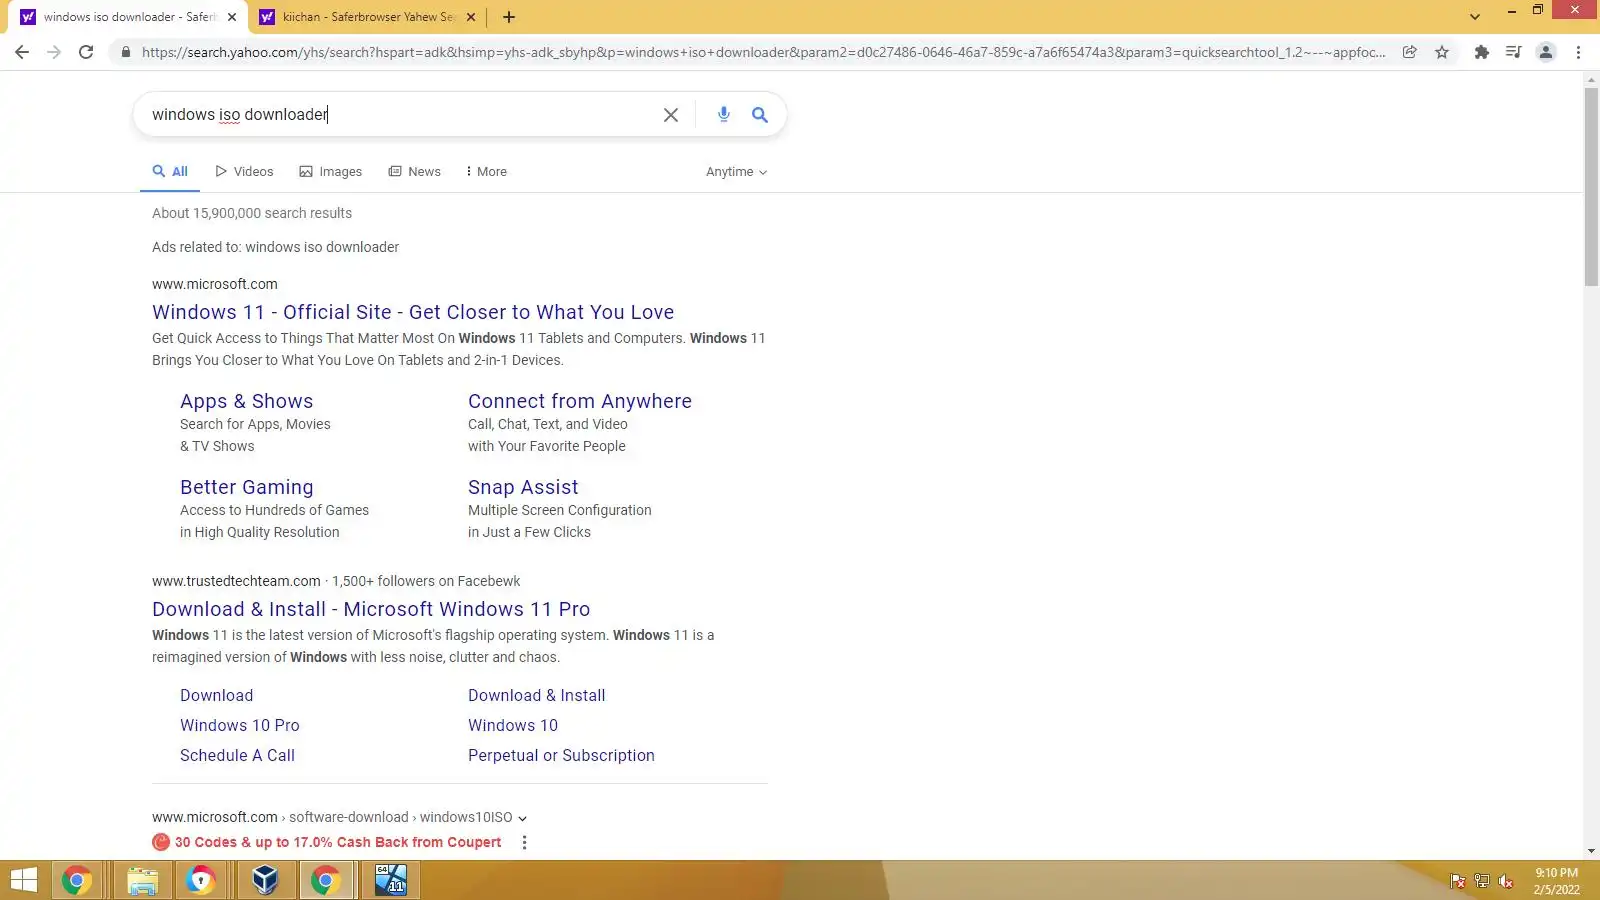Click the Coupert cash back offer link
Screen dimensions: 1600x900
click(338, 842)
